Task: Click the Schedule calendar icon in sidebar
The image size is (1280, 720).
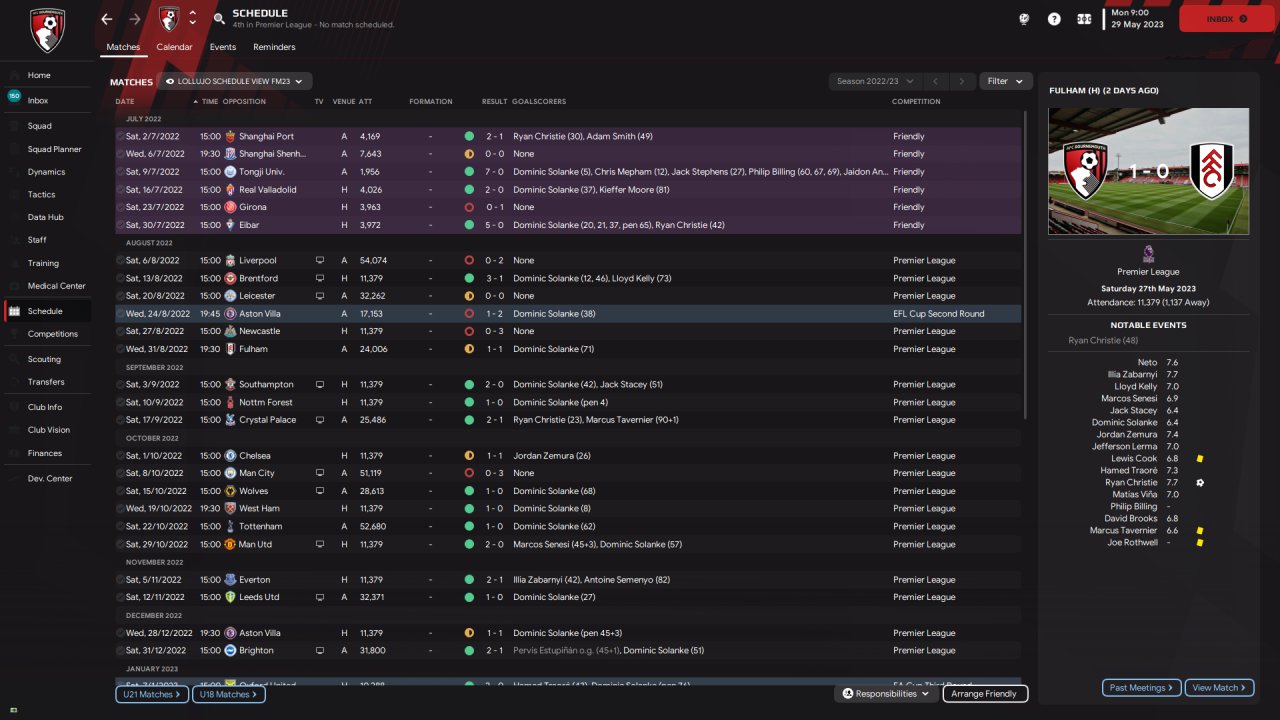Action: (x=14, y=311)
